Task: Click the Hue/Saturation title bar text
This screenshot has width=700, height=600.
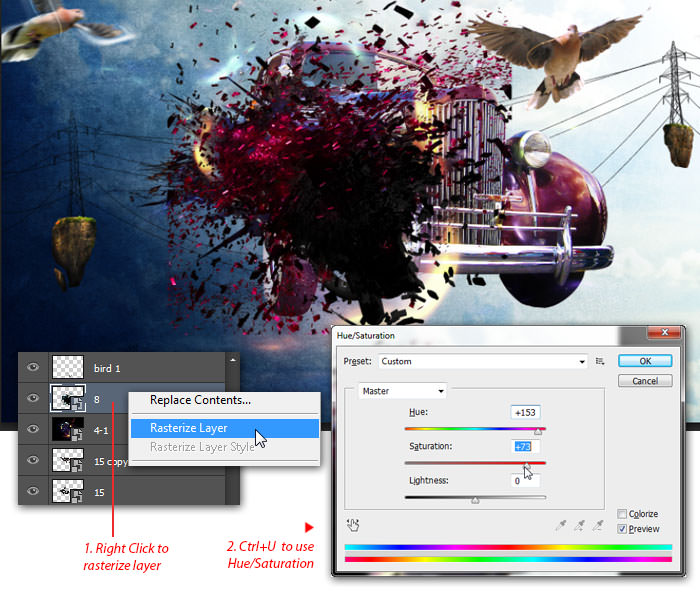Action: coord(366,336)
